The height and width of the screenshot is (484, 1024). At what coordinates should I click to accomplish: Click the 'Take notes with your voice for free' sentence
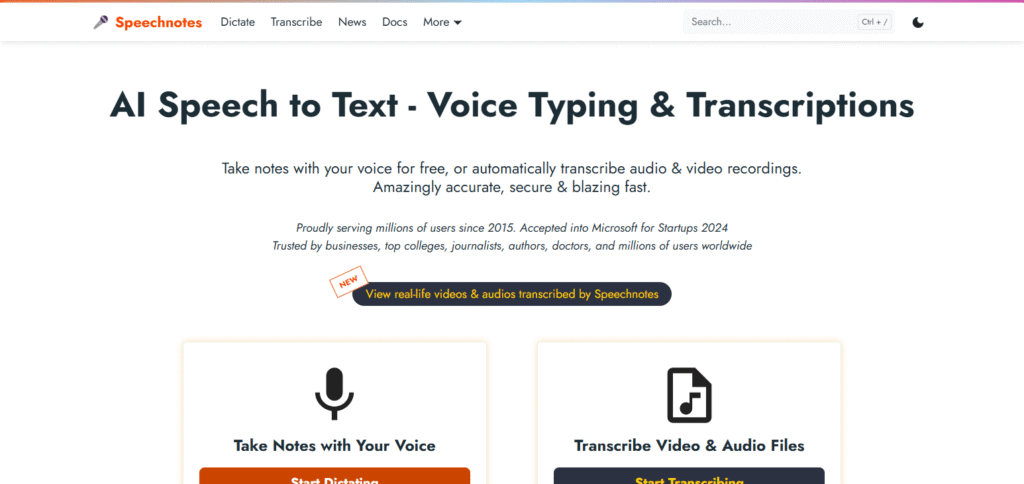pyautogui.click(x=512, y=169)
